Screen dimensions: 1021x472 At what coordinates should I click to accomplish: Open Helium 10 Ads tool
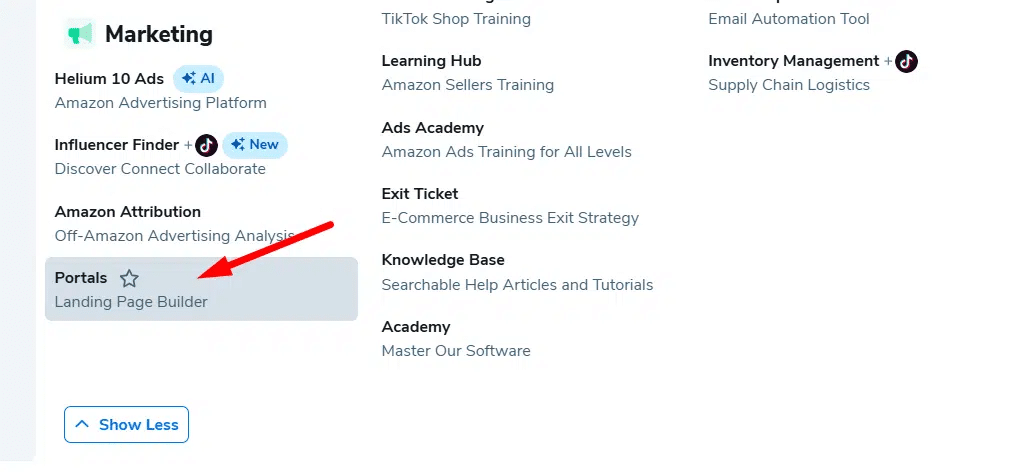[x=109, y=79]
